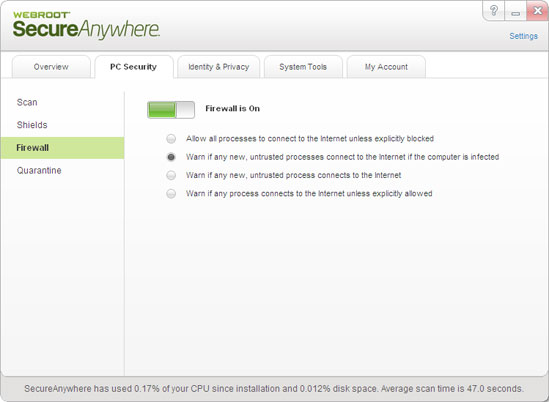
Task: Click the CPU usage status bar text
Action: 274,389
